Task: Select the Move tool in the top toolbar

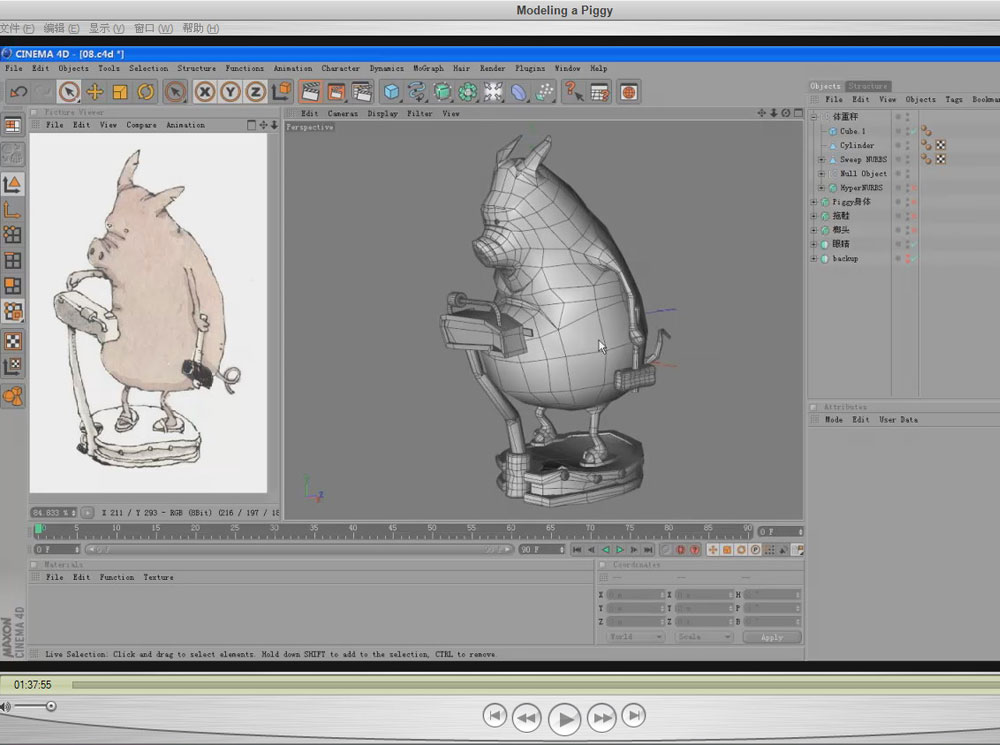Action: 96,92
